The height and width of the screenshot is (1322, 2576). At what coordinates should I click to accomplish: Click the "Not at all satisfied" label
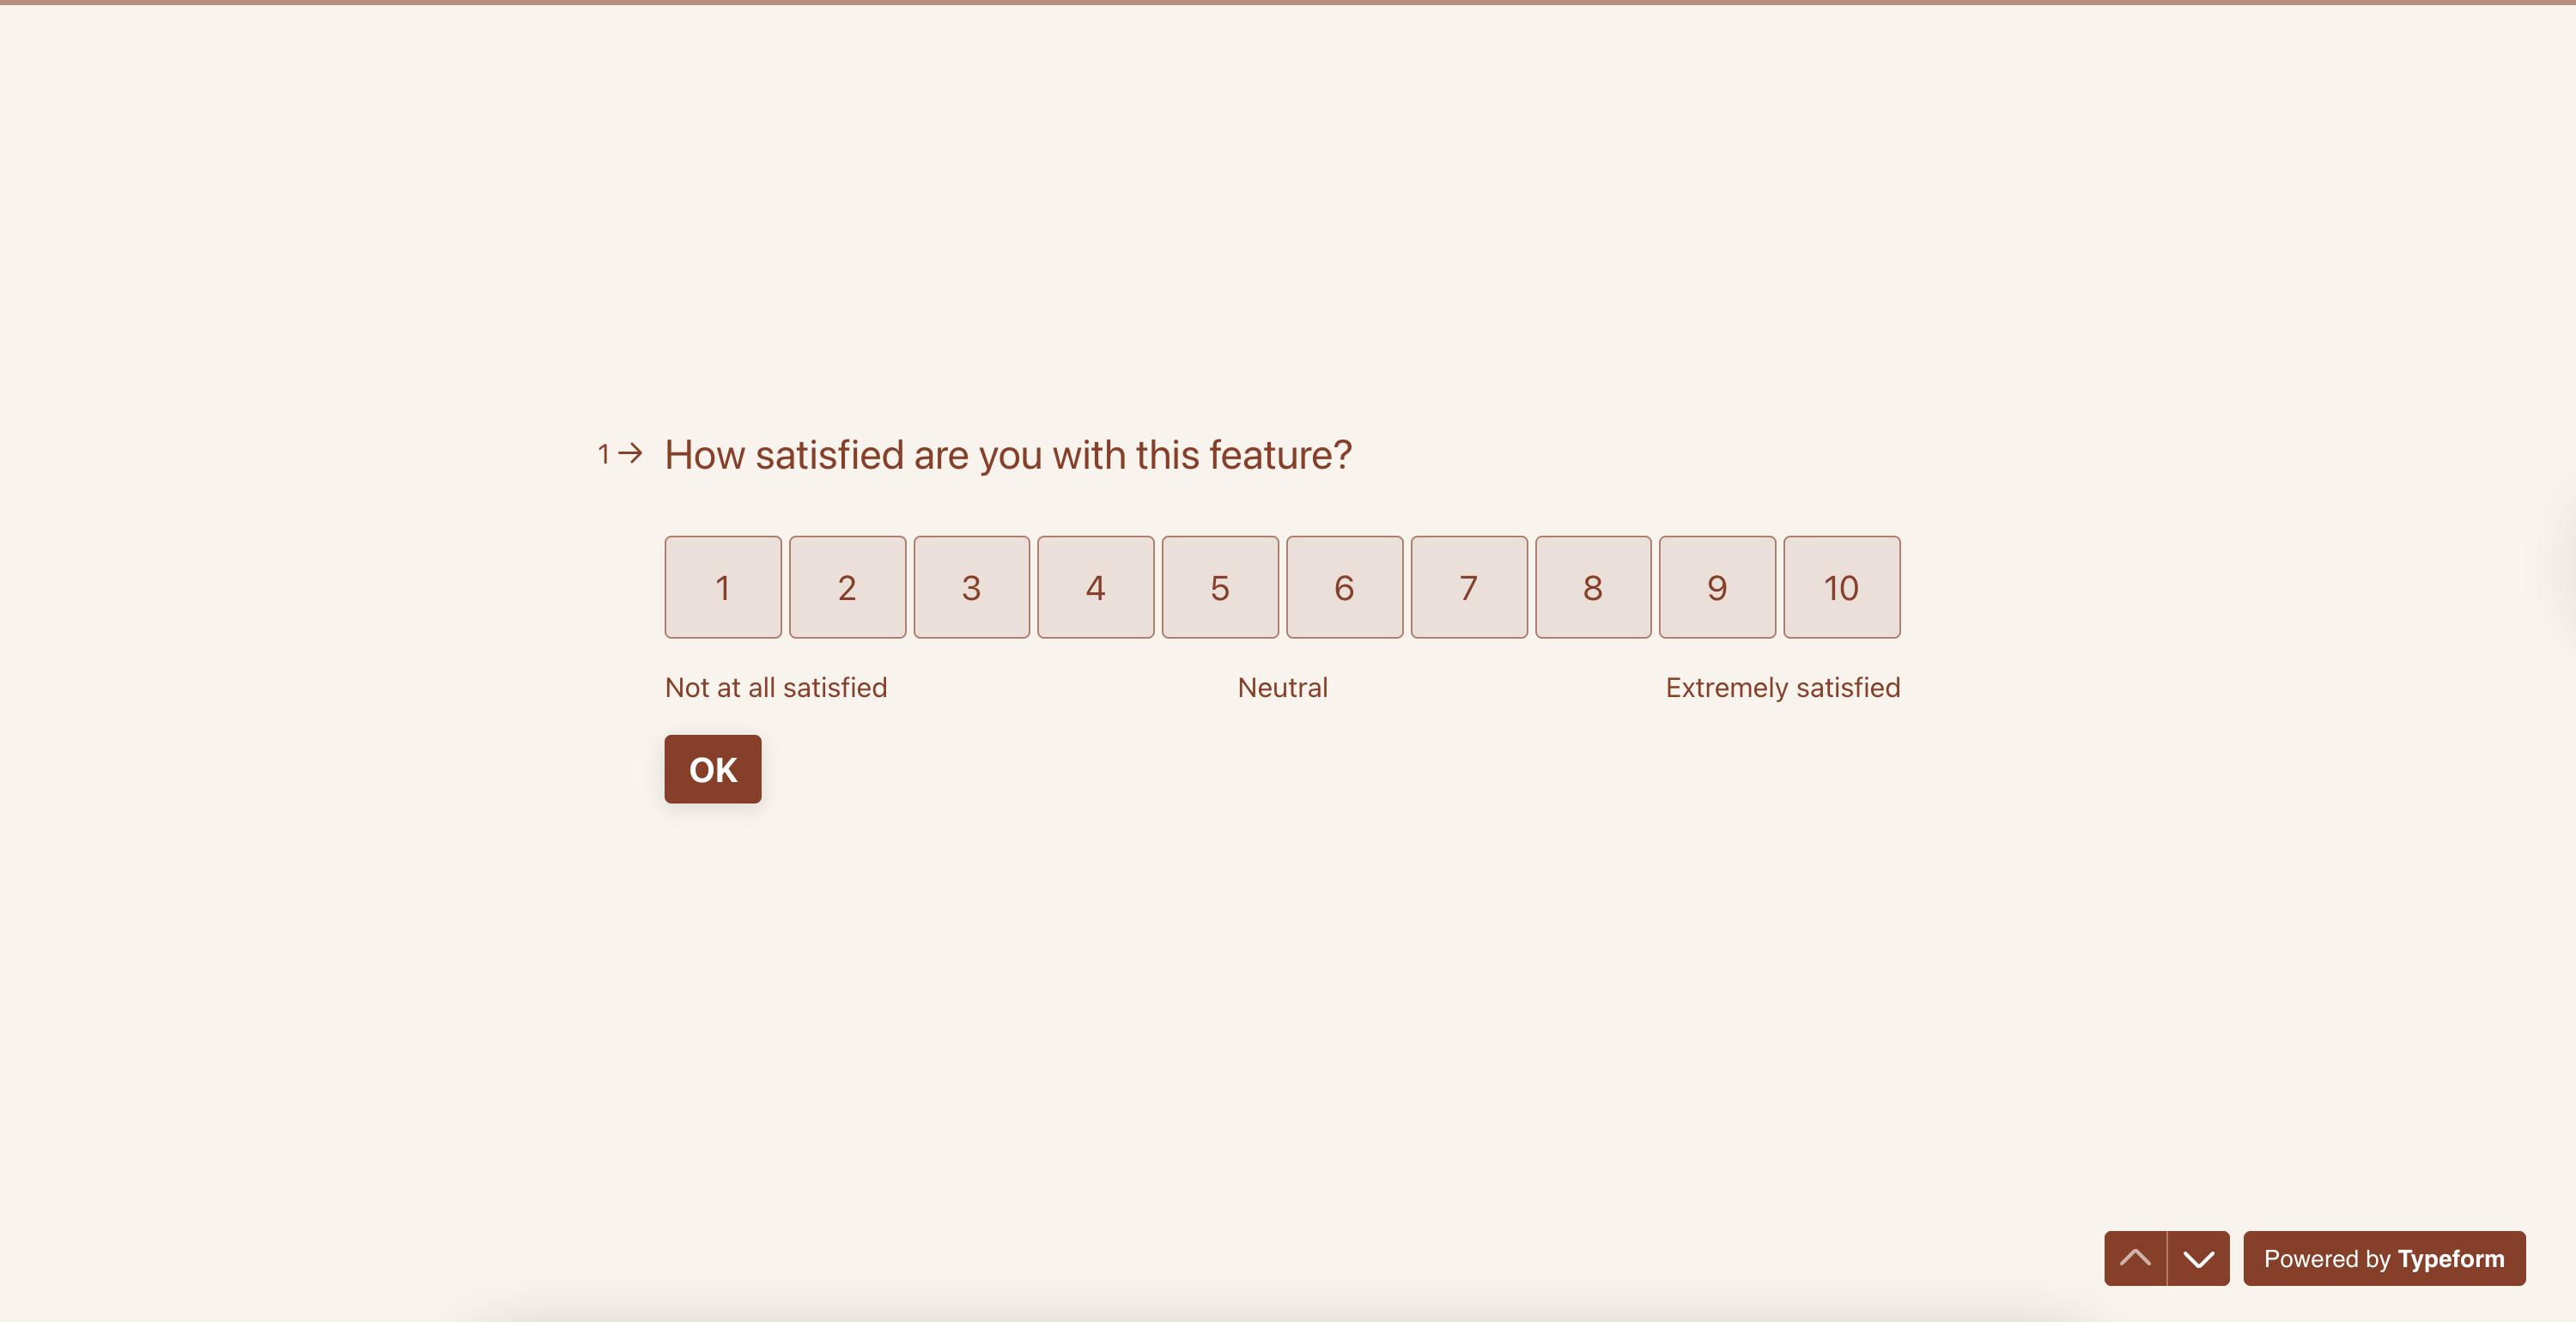click(776, 688)
